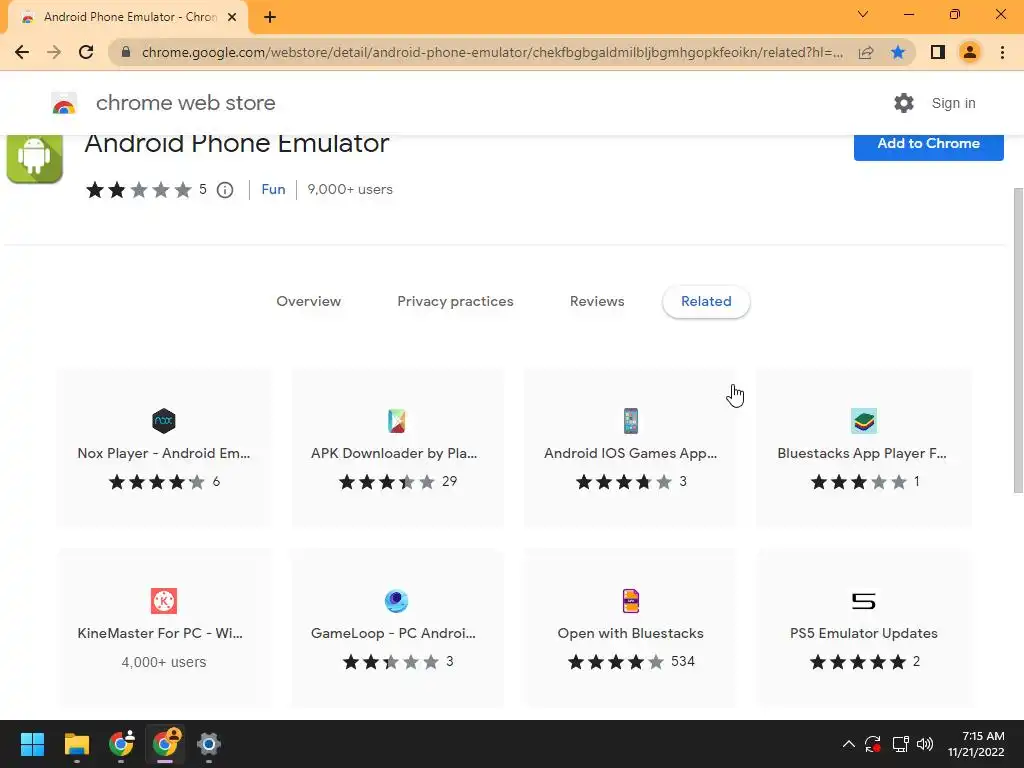
Task: Open a new browser tab
Action: coord(270,17)
